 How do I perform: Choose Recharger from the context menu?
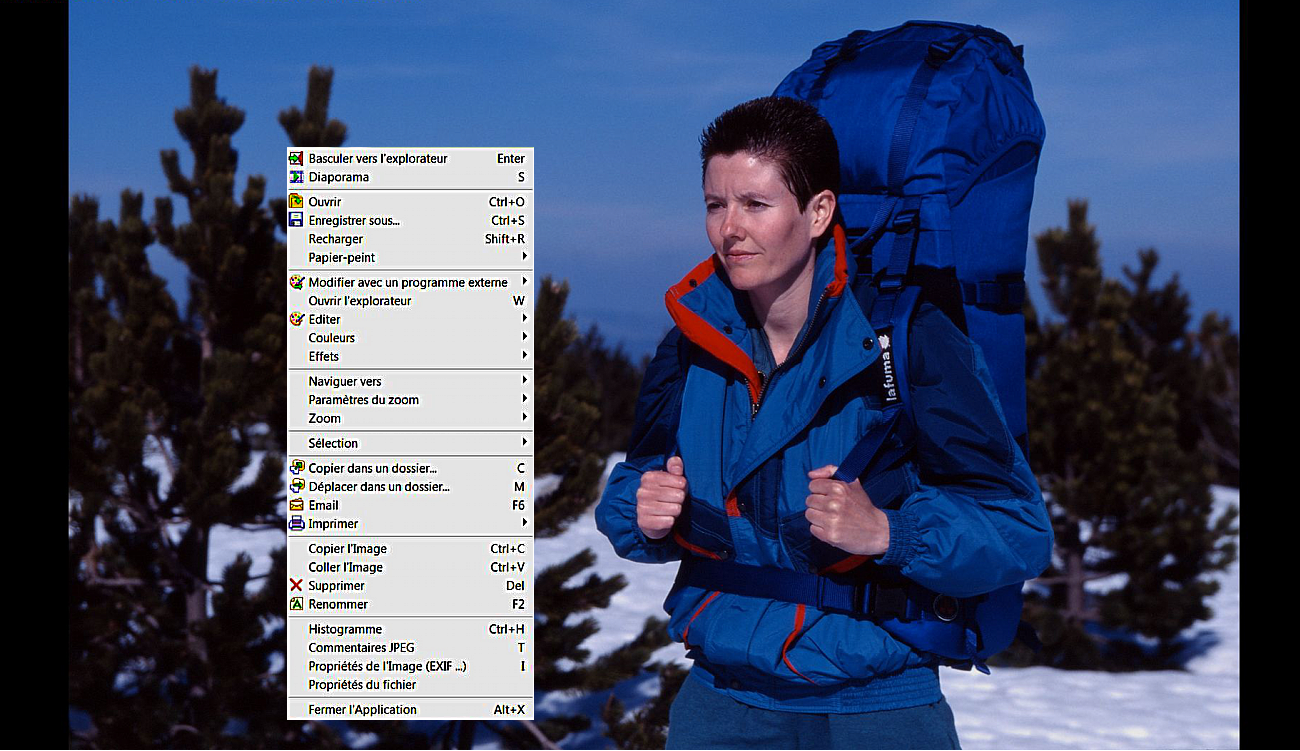(410, 239)
